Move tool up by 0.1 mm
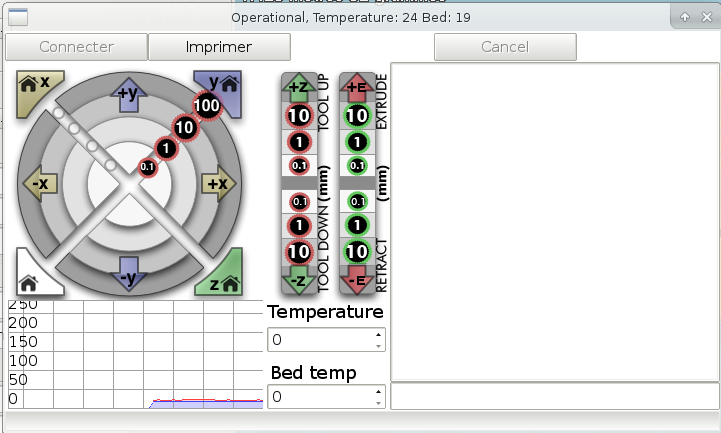The height and width of the screenshot is (433, 721). coord(299,165)
